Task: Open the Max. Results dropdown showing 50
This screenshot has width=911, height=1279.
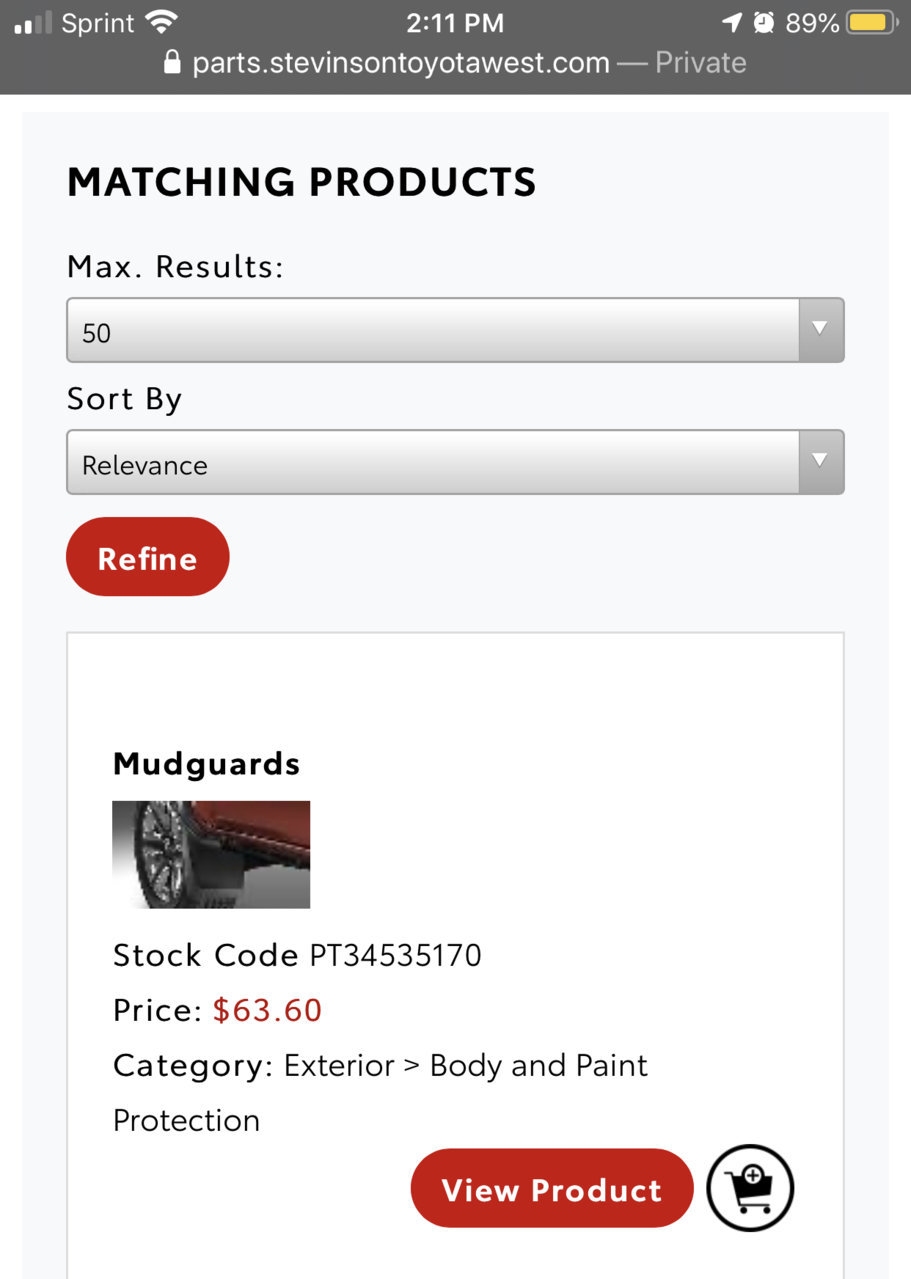Action: (x=455, y=330)
